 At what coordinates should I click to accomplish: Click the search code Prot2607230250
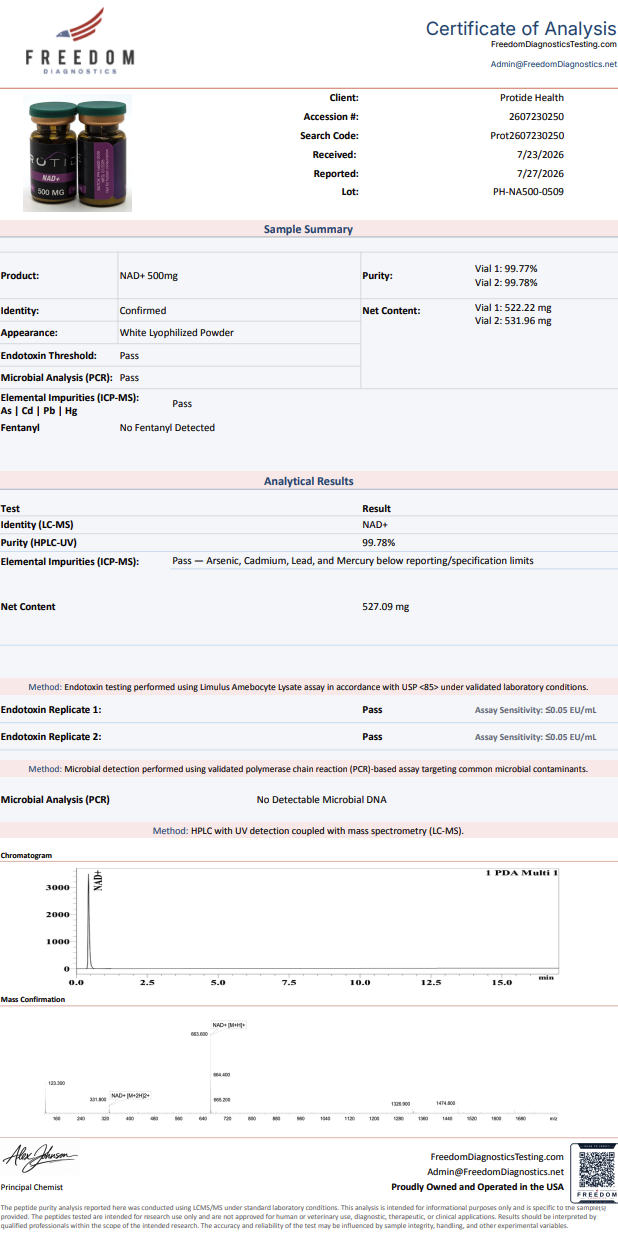click(527, 135)
